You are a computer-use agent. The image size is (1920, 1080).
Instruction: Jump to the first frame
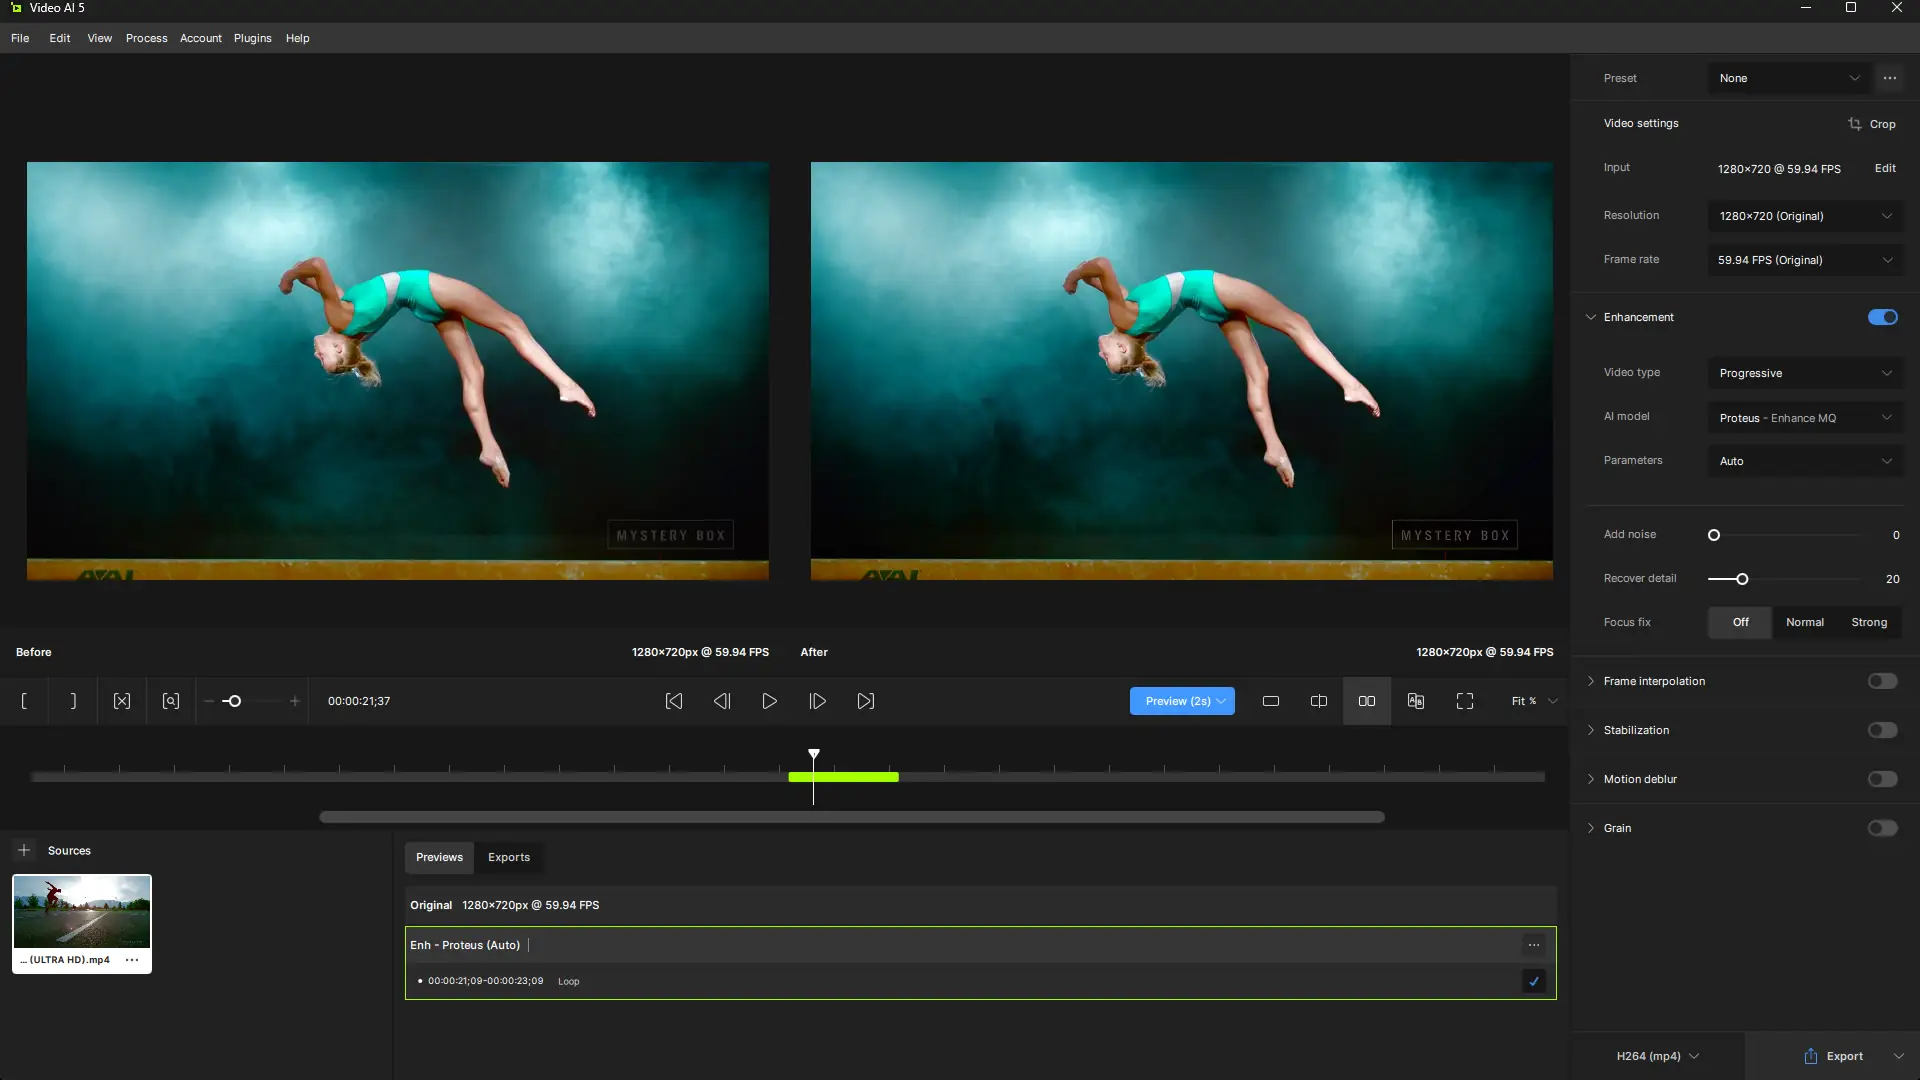(x=674, y=701)
